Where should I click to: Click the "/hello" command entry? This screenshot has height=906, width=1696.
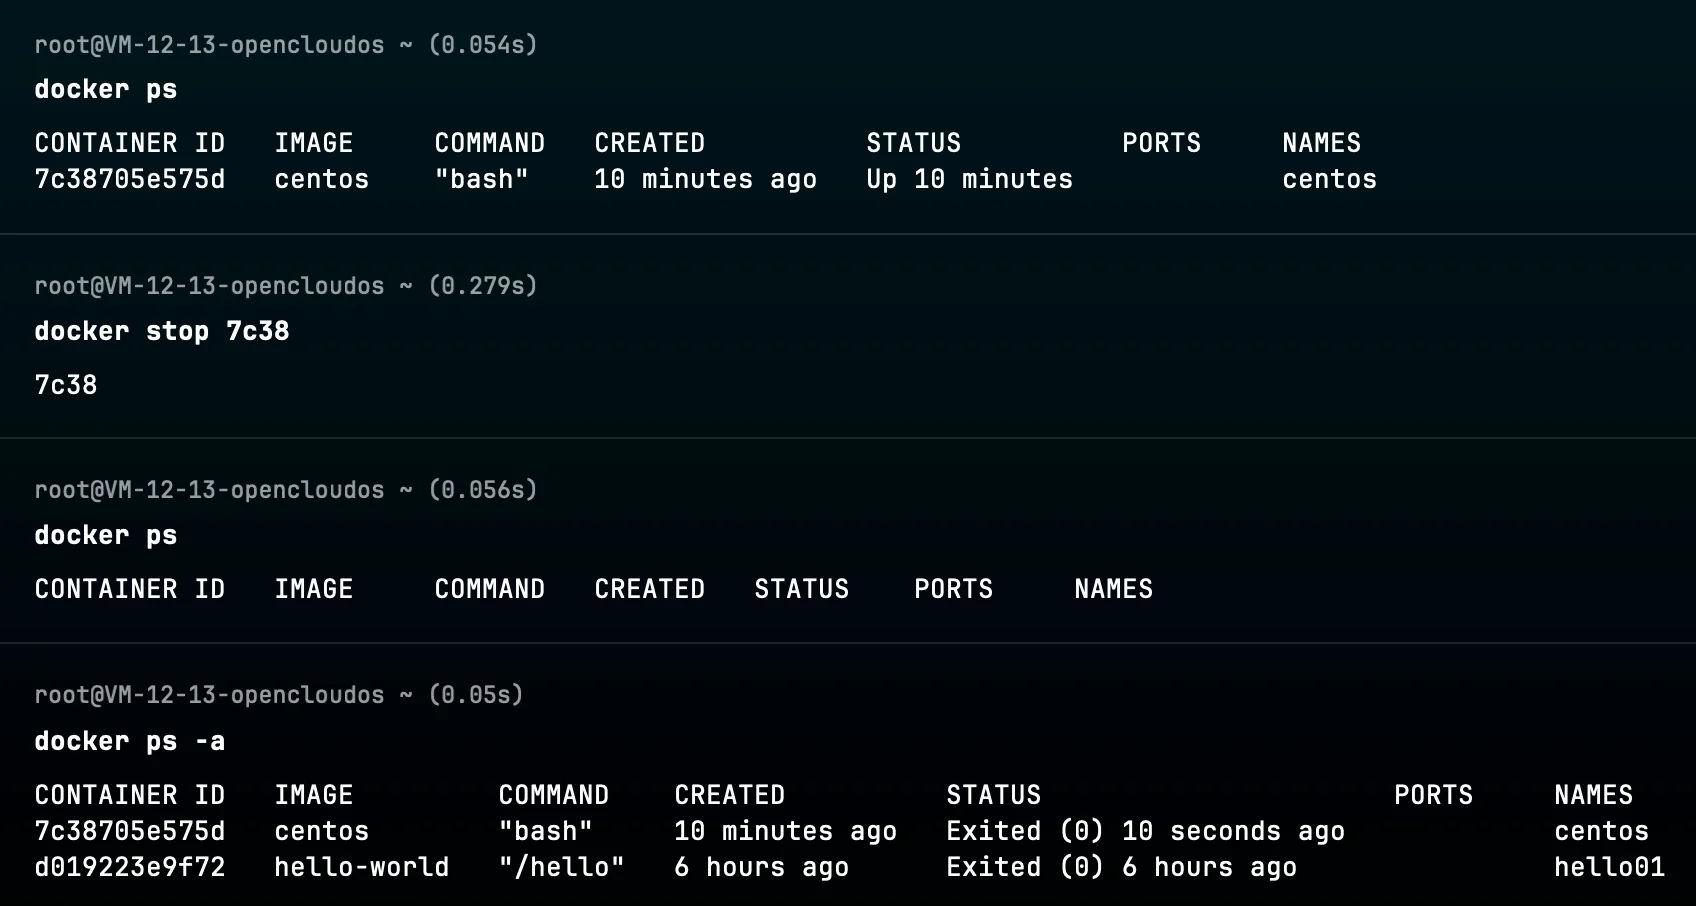click(x=561, y=867)
